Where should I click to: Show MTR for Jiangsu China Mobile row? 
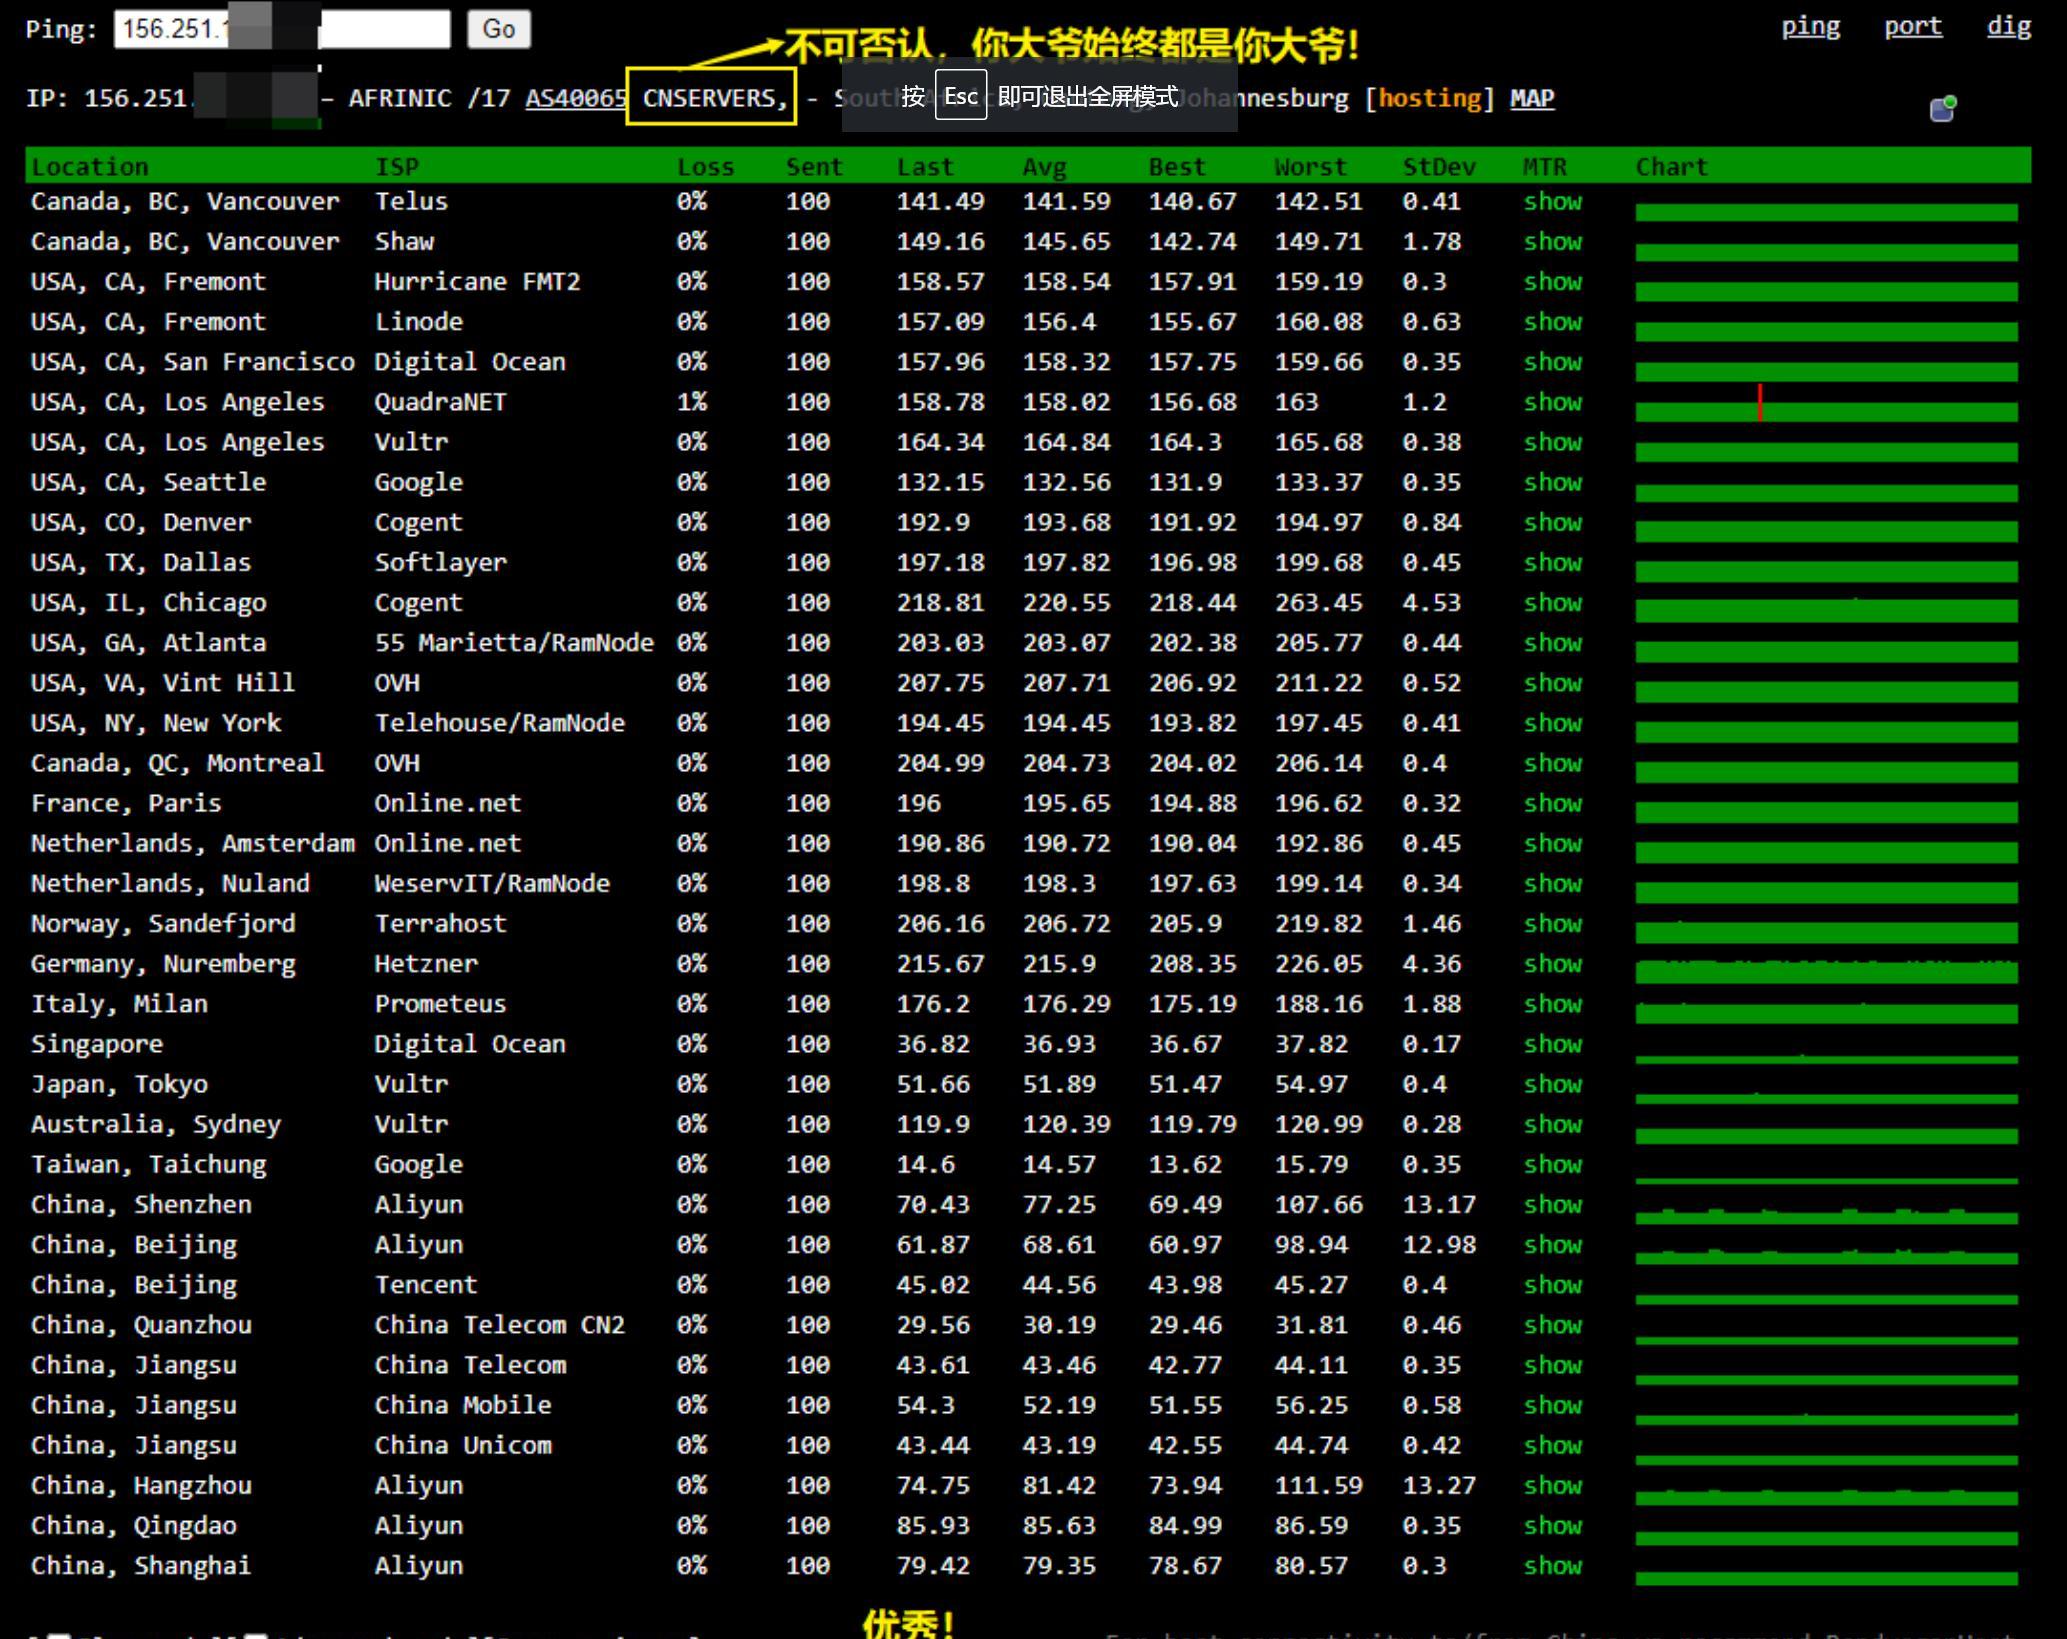pyautogui.click(x=1552, y=1404)
